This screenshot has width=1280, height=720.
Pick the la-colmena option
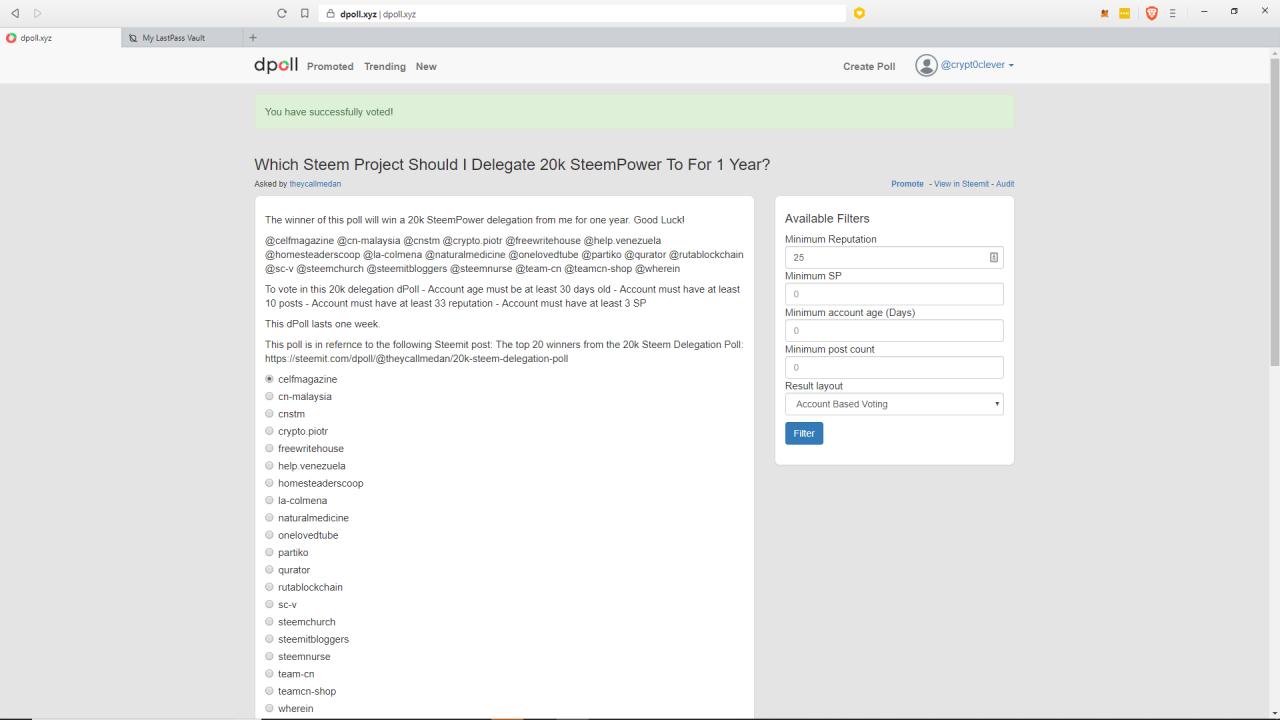[x=269, y=500]
